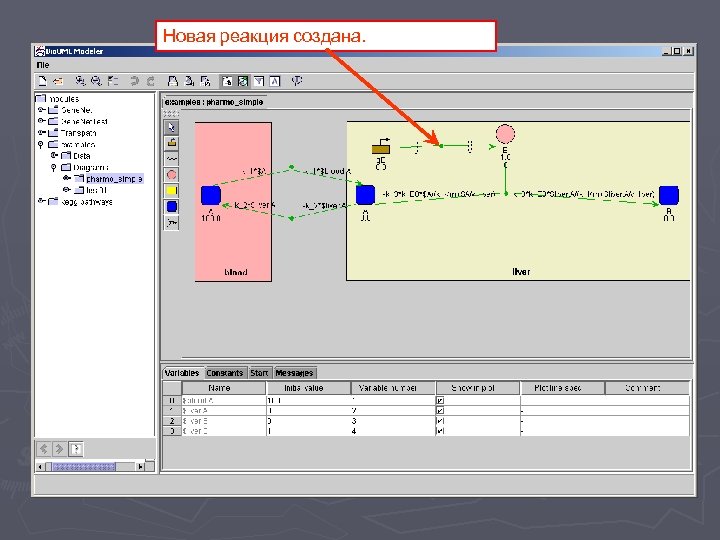Expand the Transpath tree node handle
This screenshot has height=540, width=720.
click(41, 133)
